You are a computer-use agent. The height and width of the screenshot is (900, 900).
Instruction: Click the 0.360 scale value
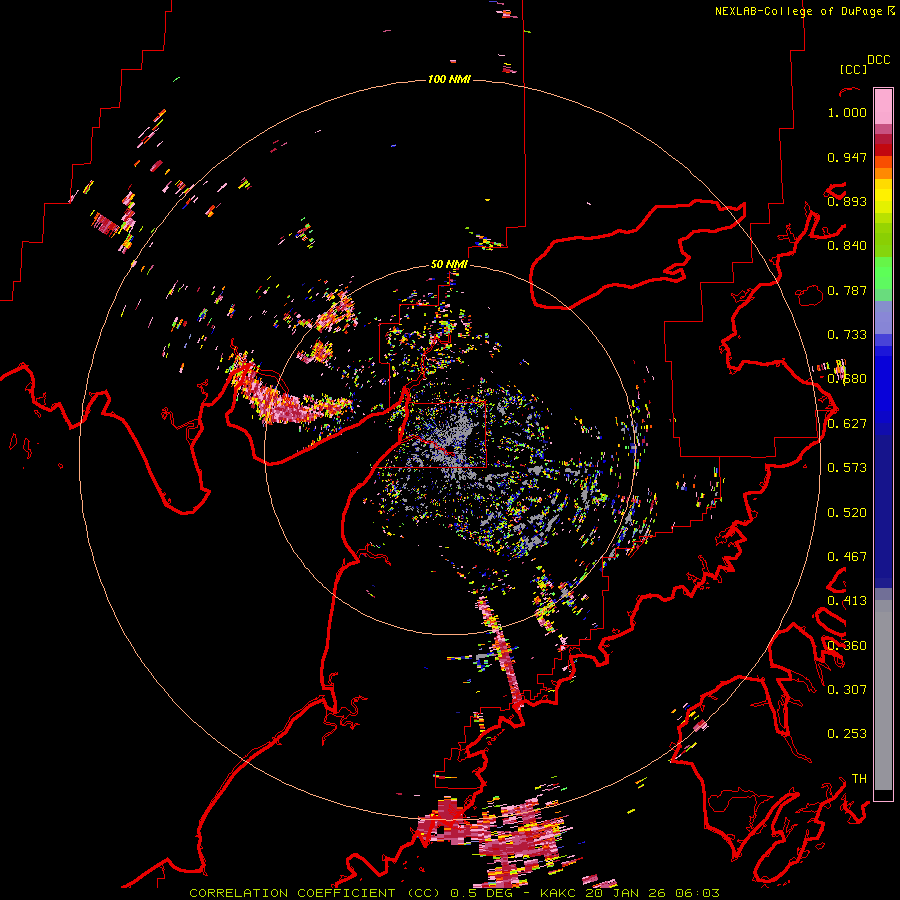[847, 646]
